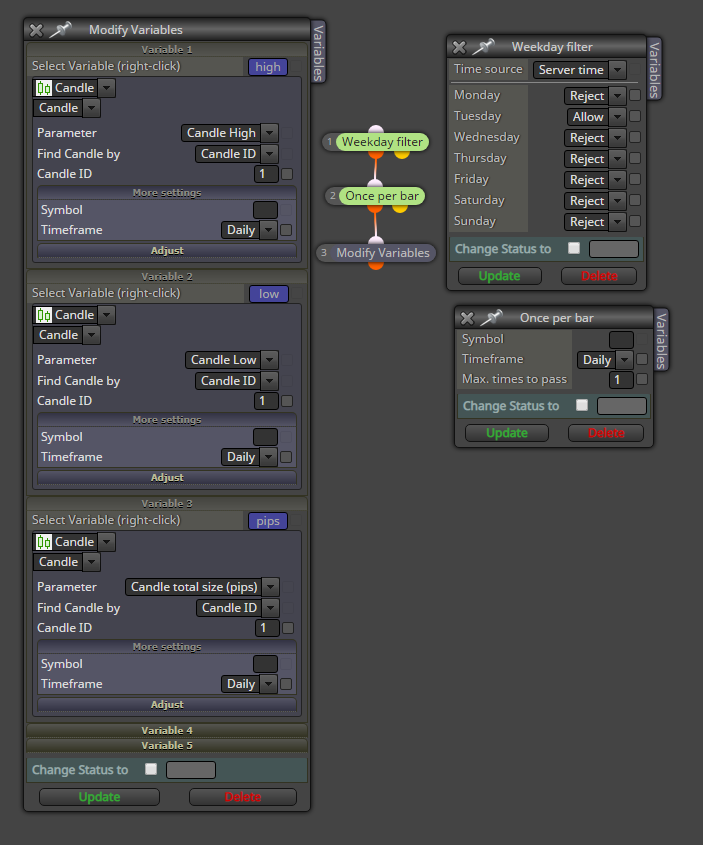Close the Modify Variables panel
The height and width of the screenshot is (845, 703).
click(x=36, y=30)
